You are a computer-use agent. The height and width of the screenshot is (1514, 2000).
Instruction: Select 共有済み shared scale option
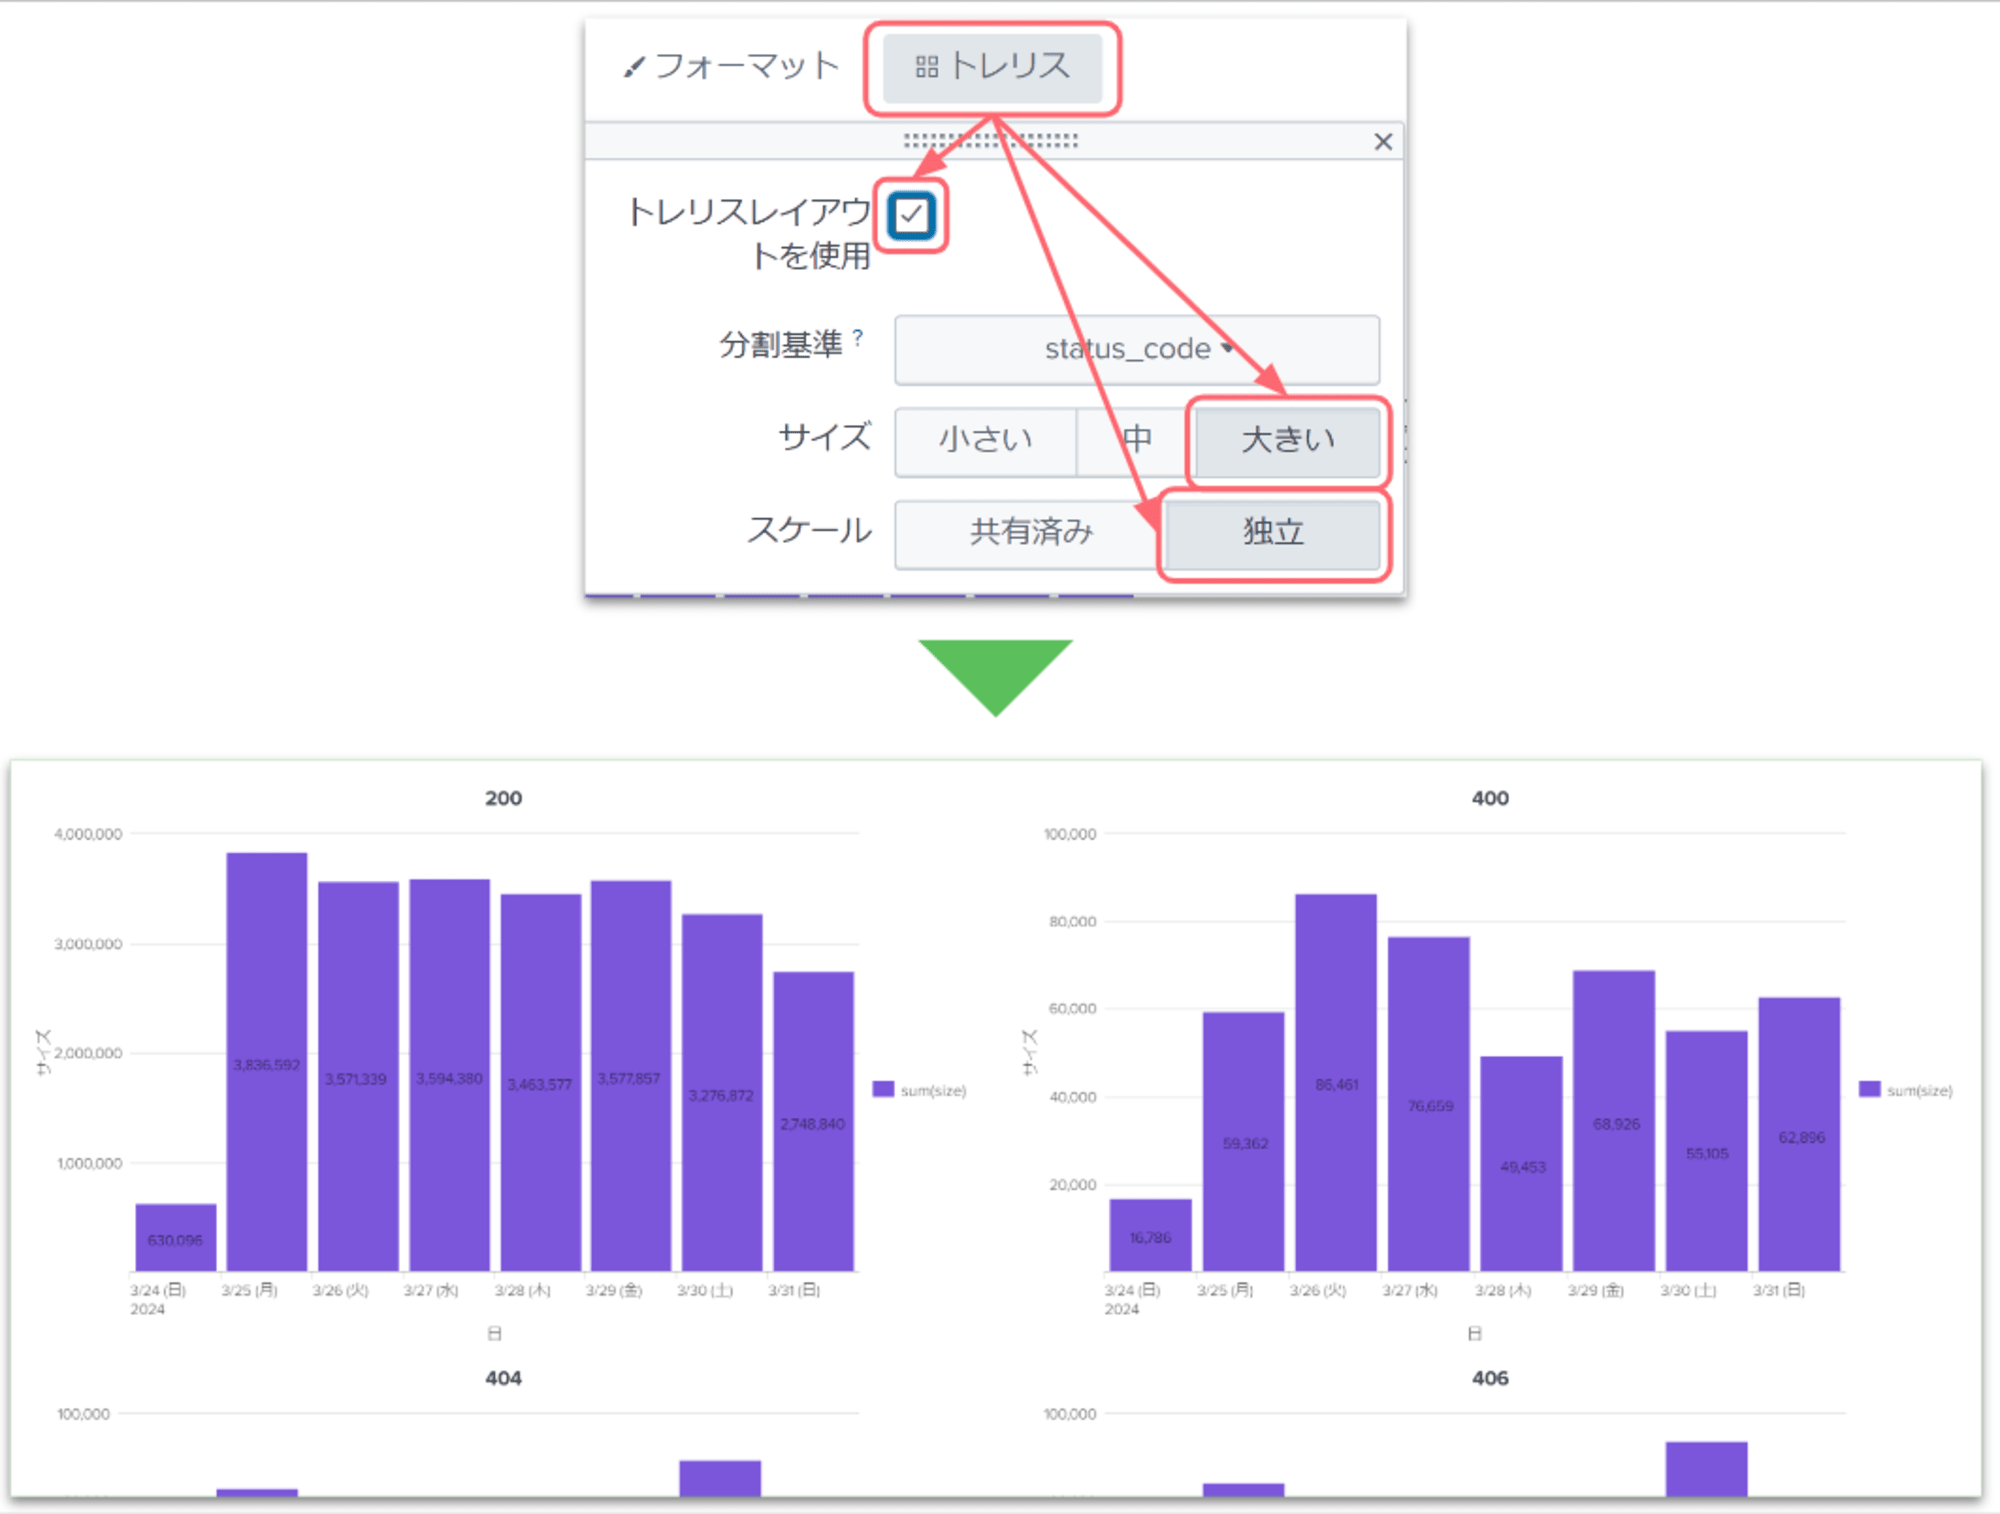1030,533
